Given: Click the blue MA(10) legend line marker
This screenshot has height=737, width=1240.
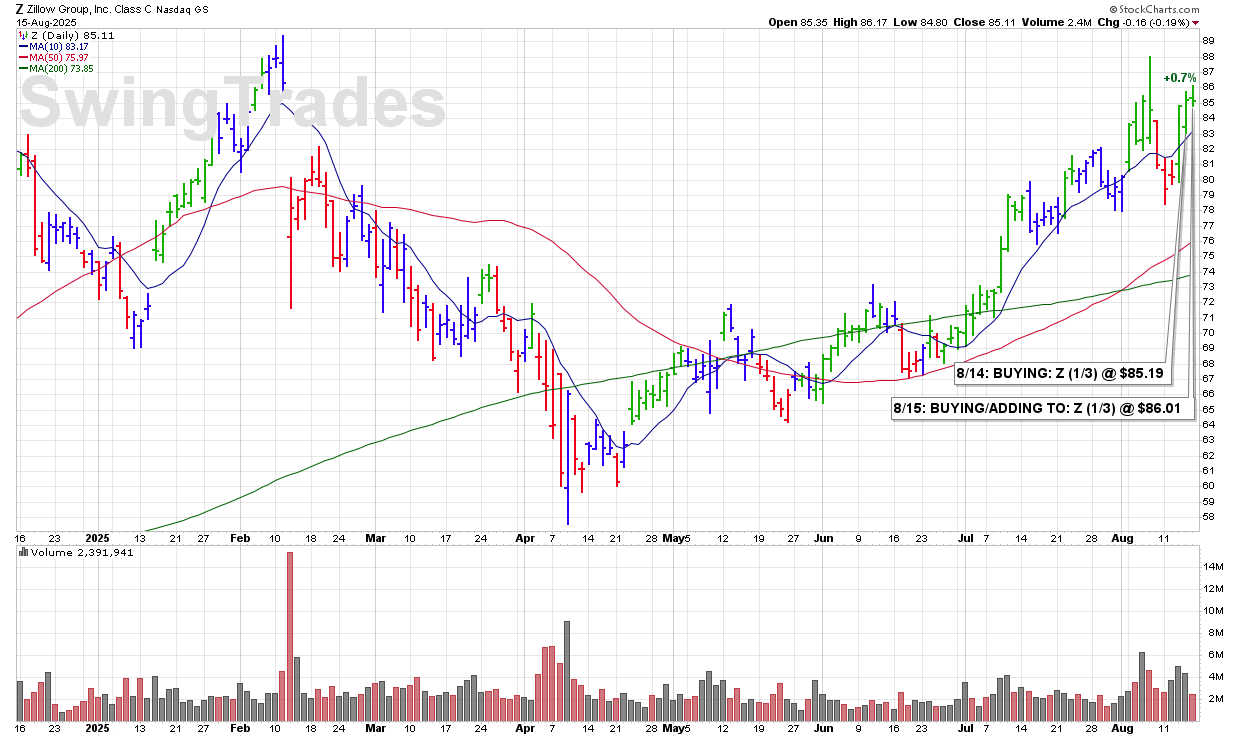Looking at the screenshot, I should [22, 46].
